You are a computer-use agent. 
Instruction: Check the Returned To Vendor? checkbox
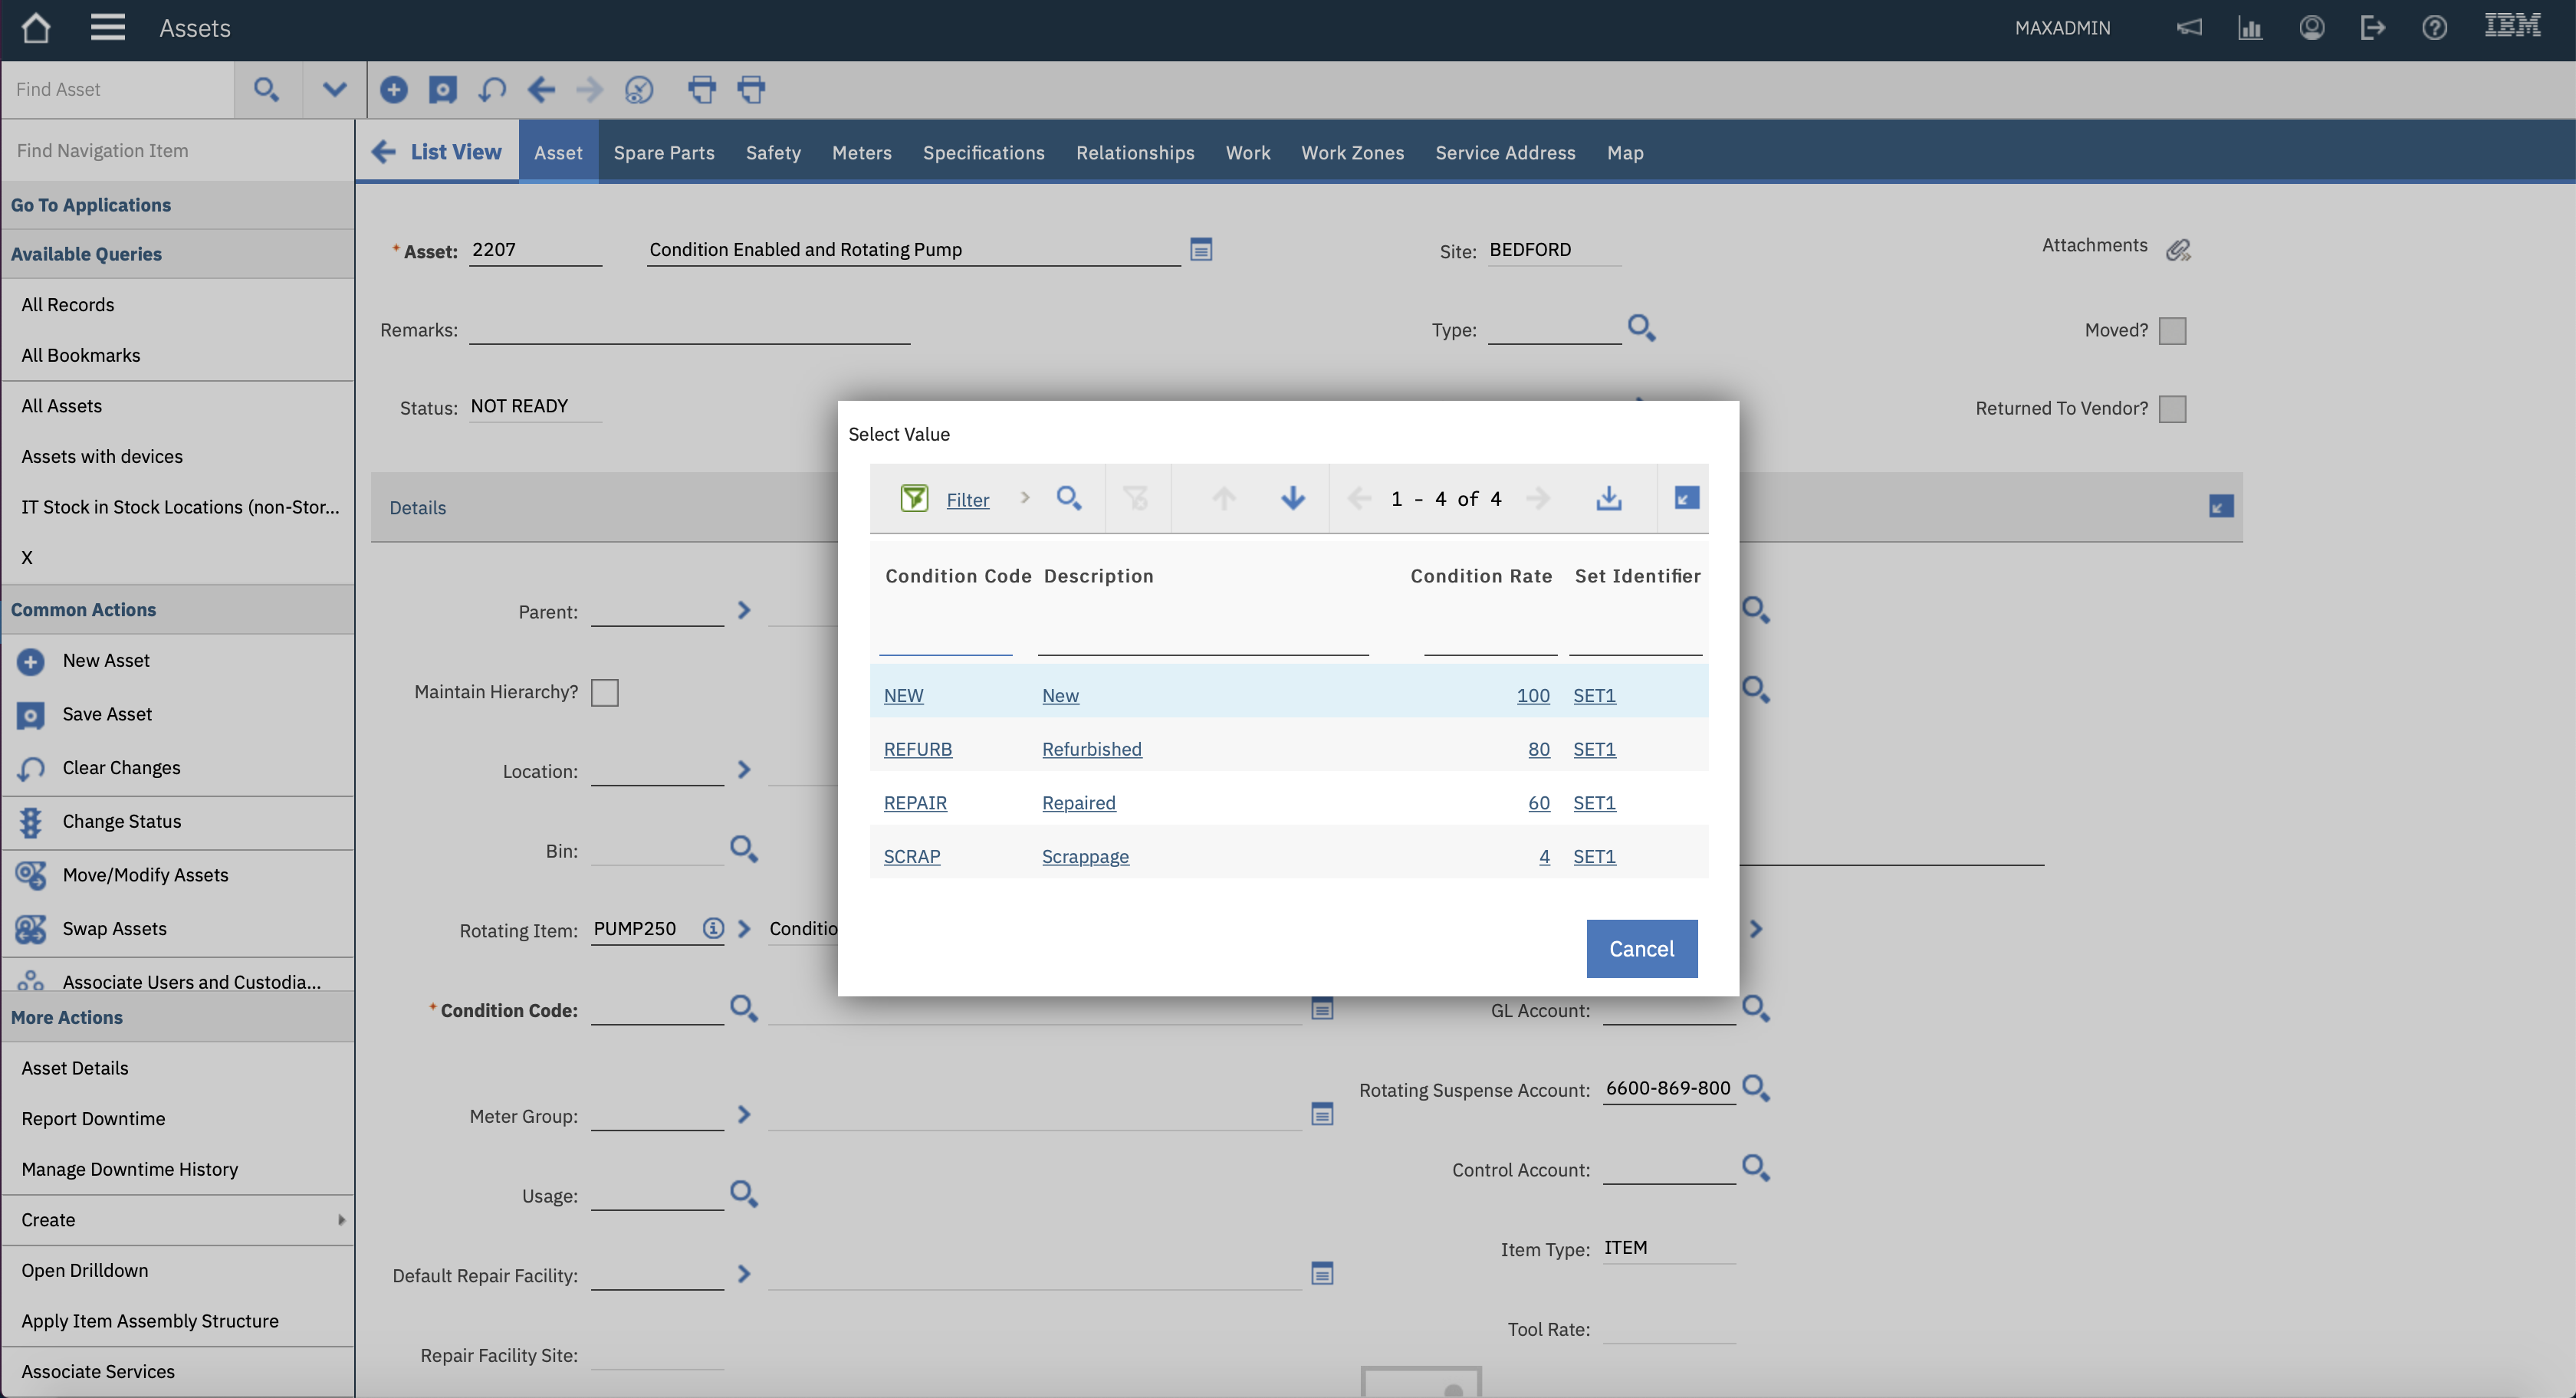coord(2172,409)
